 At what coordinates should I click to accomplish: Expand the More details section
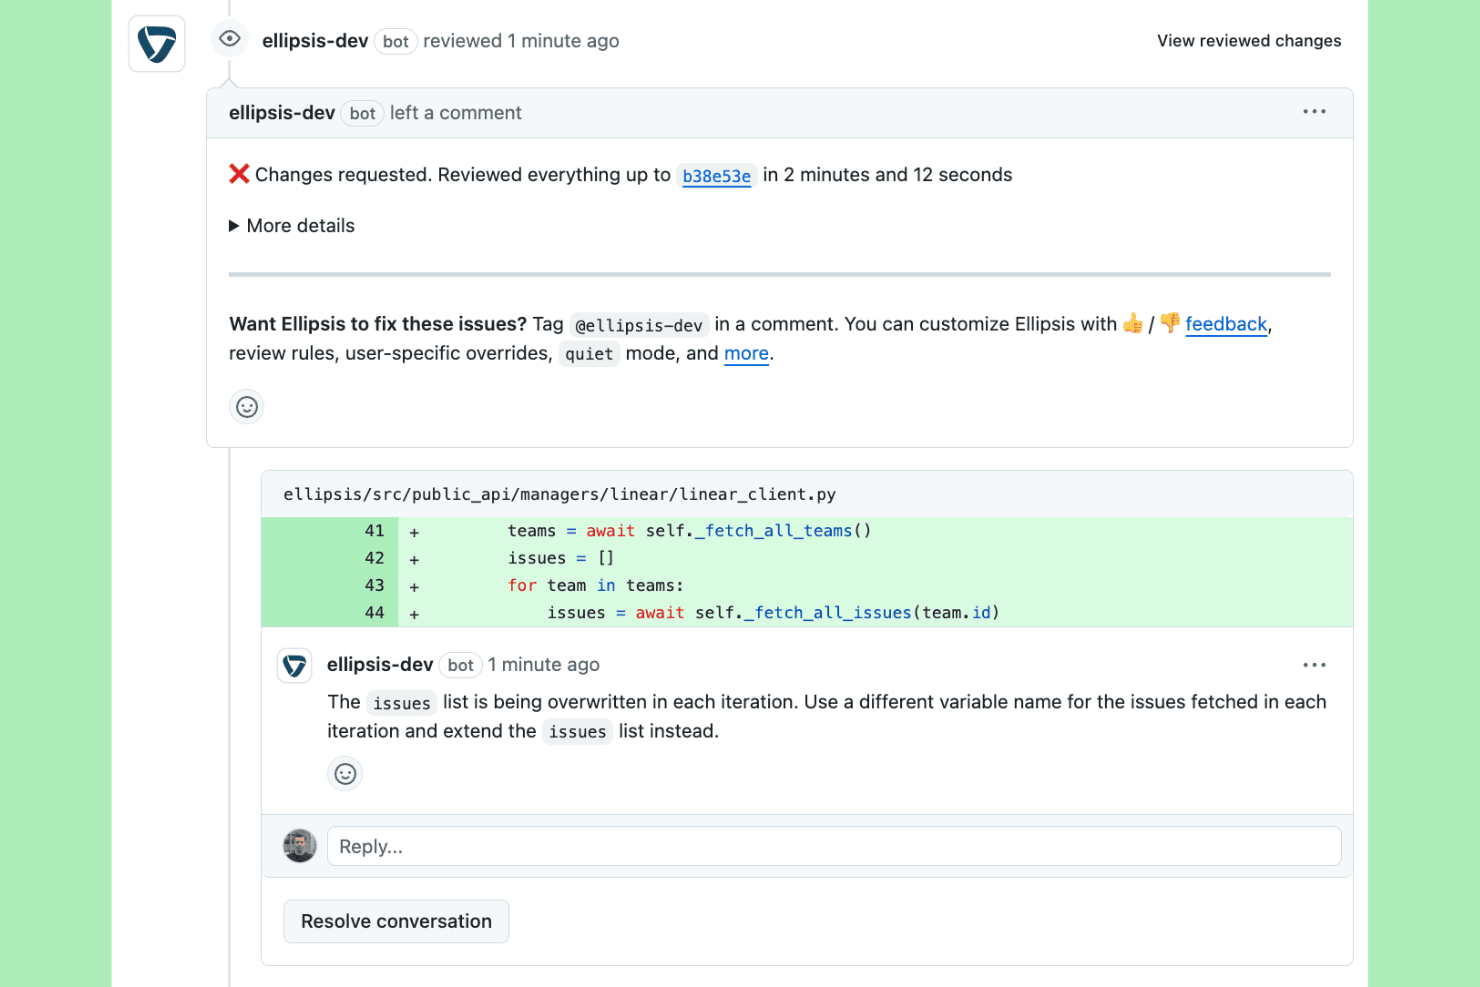coord(292,226)
